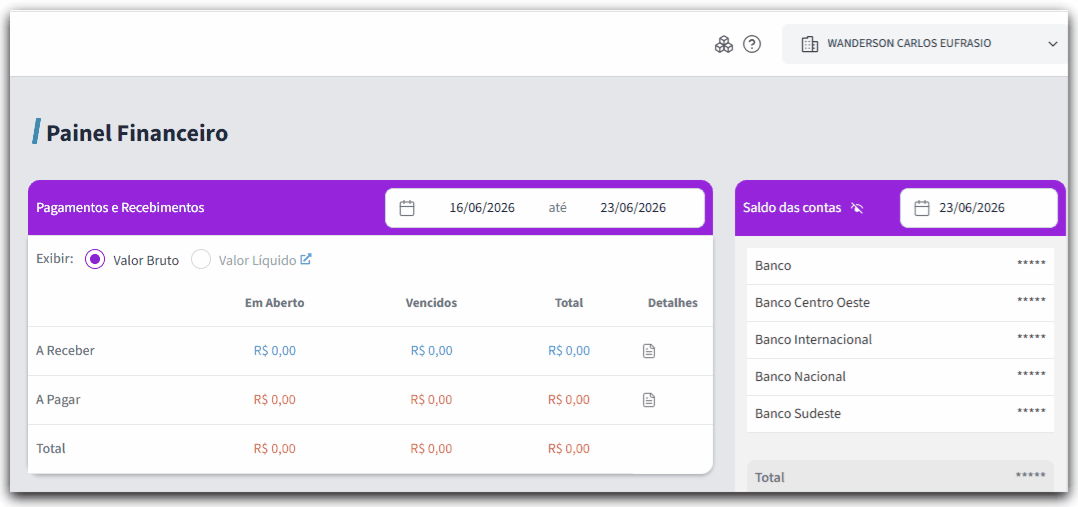Click A Receber Total value R$ 0,00
Viewport: 1078px width, 507px height.
569,351
